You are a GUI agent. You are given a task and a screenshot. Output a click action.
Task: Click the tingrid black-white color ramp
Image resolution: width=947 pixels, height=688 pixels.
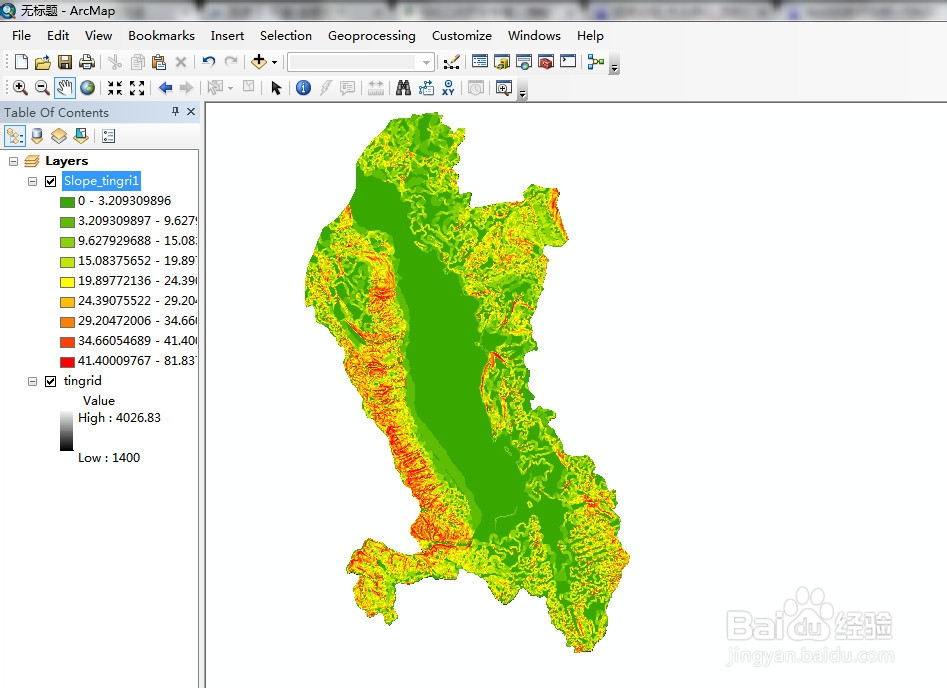[66, 431]
